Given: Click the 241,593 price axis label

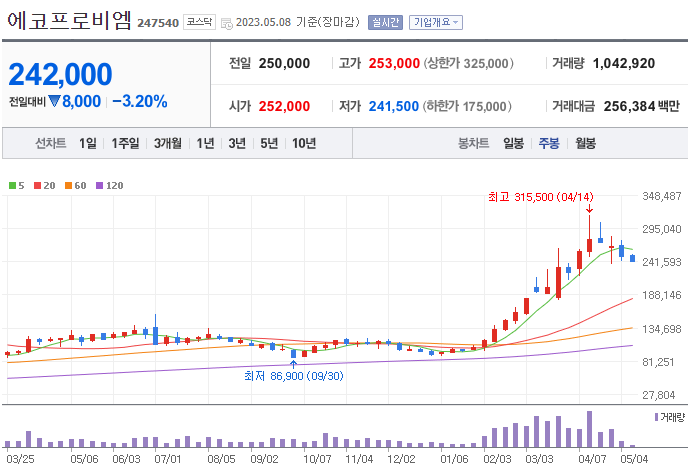Looking at the screenshot, I should pyautogui.click(x=662, y=262).
